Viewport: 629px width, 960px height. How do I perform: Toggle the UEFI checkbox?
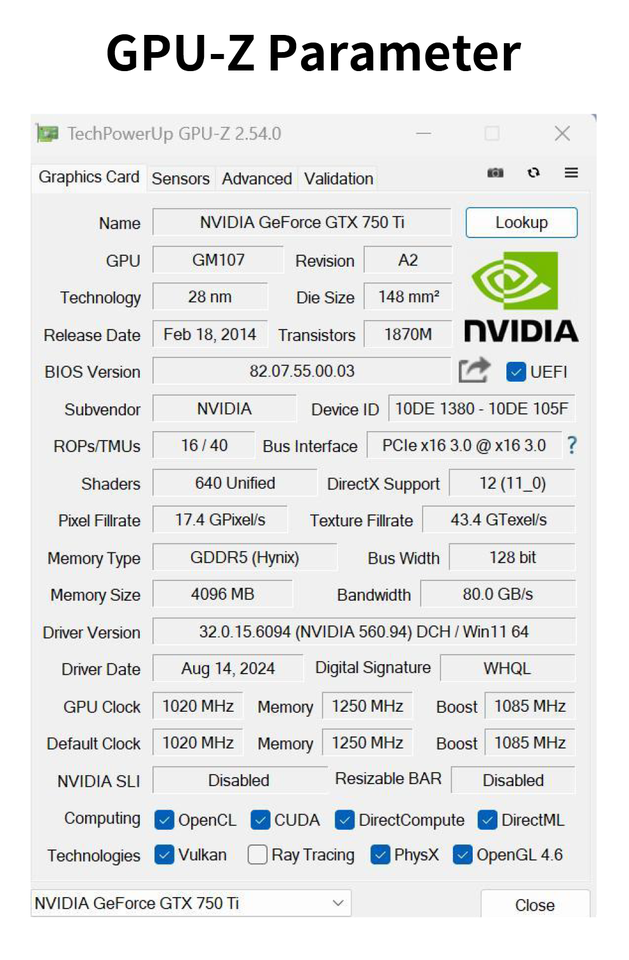point(516,372)
